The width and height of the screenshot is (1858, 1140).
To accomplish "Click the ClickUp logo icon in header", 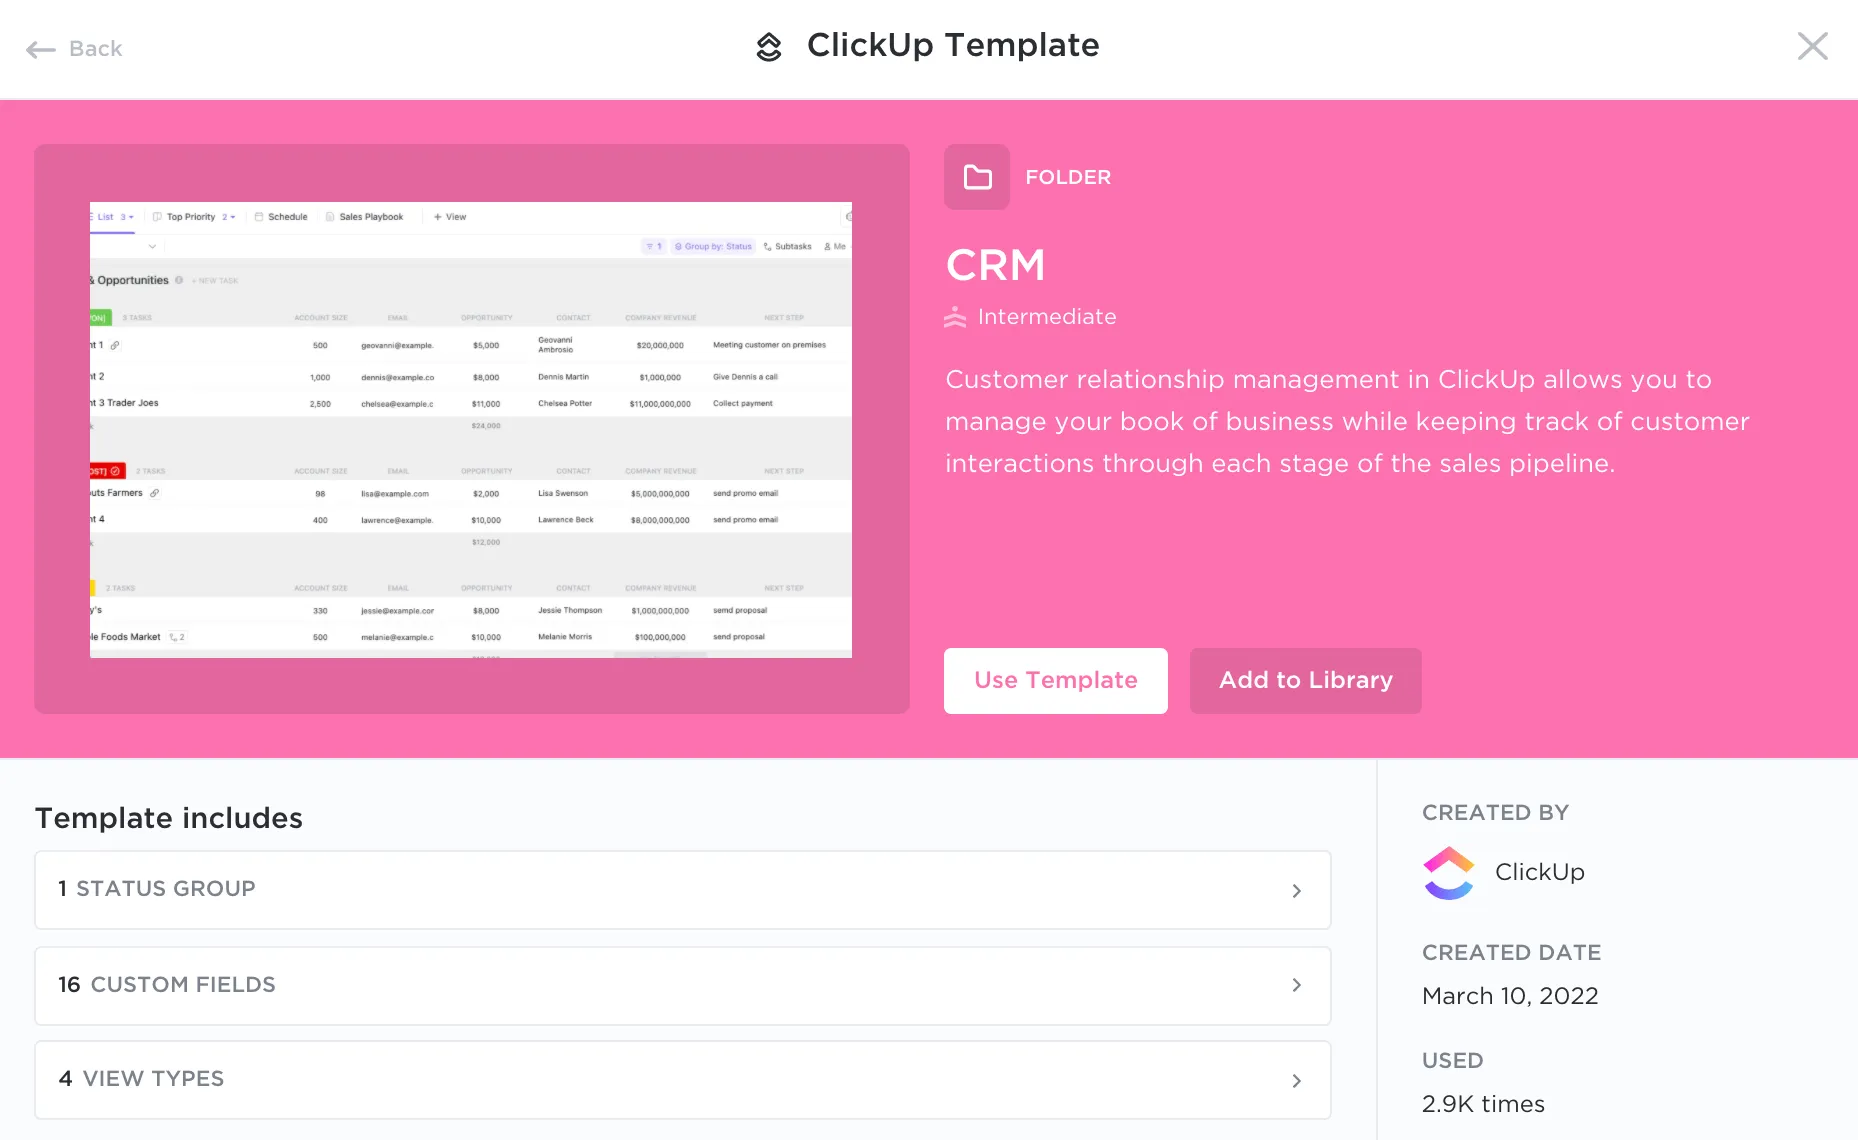I will tap(769, 46).
